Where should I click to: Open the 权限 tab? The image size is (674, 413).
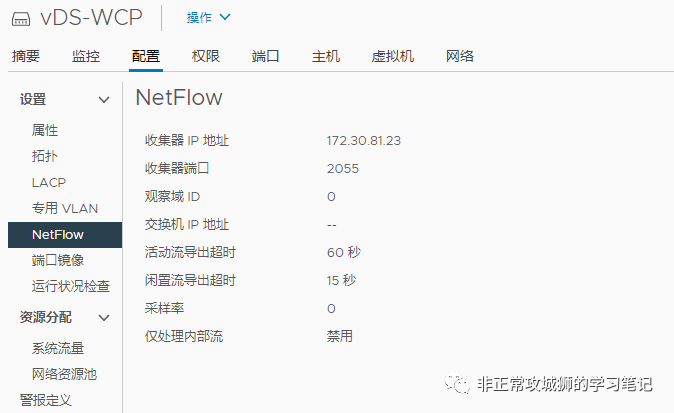click(x=206, y=56)
